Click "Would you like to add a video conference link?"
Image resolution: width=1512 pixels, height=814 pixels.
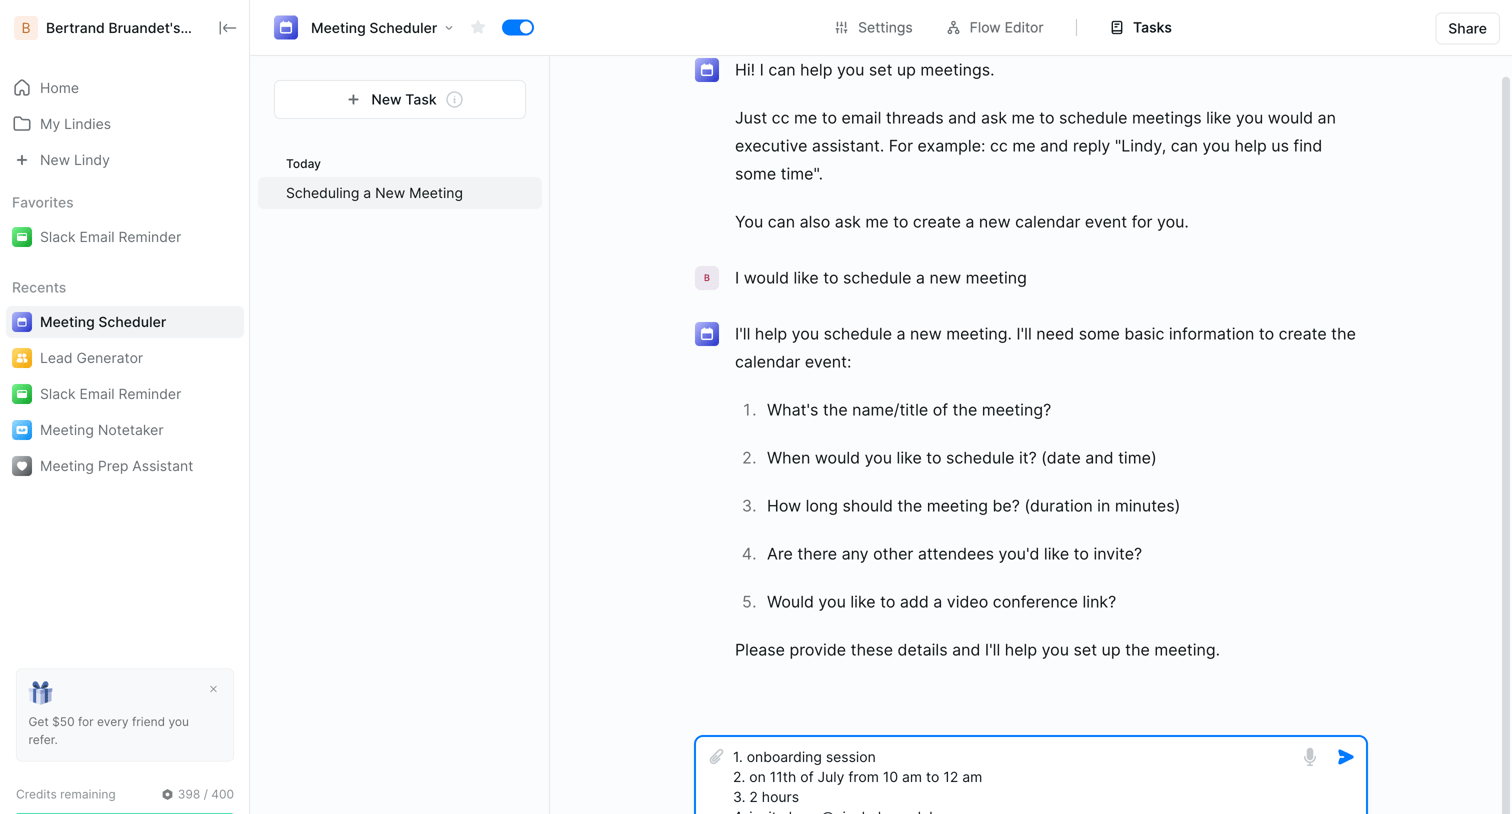click(941, 602)
